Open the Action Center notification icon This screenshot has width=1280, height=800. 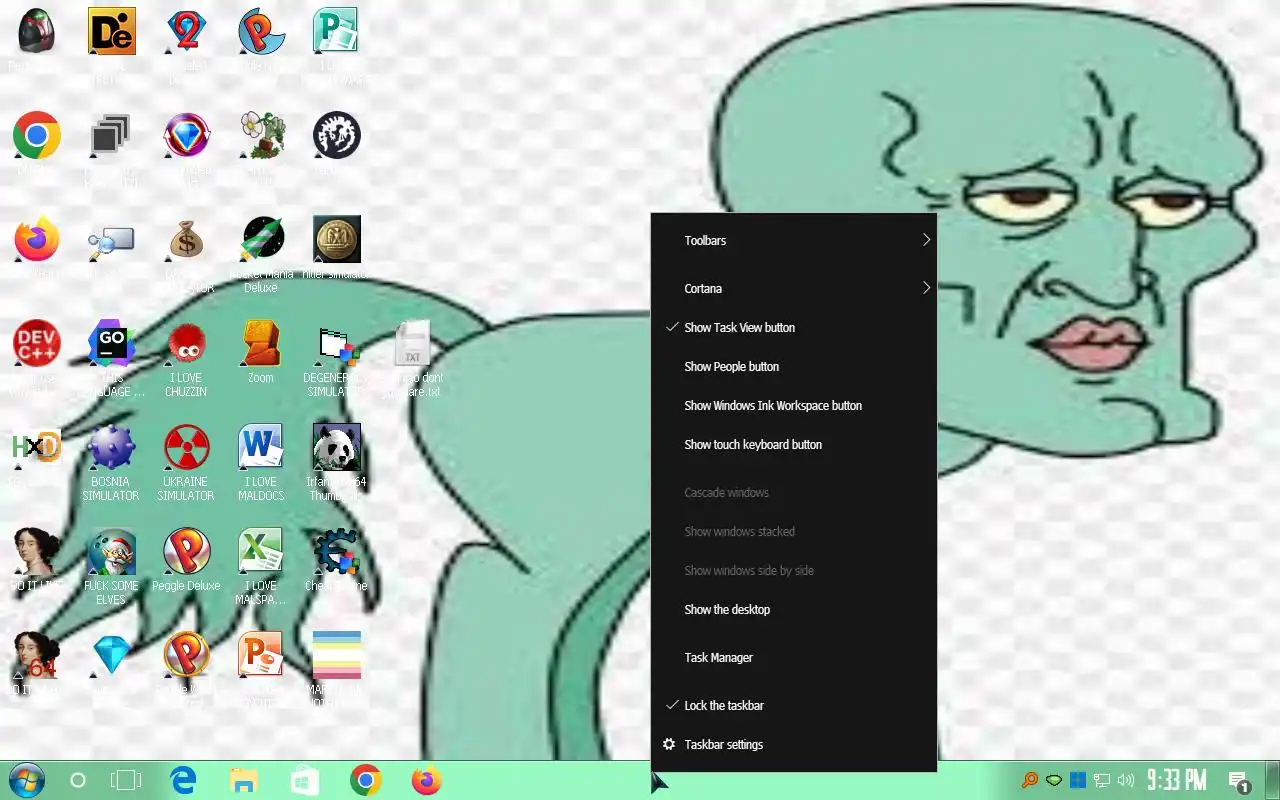coord(1239,781)
